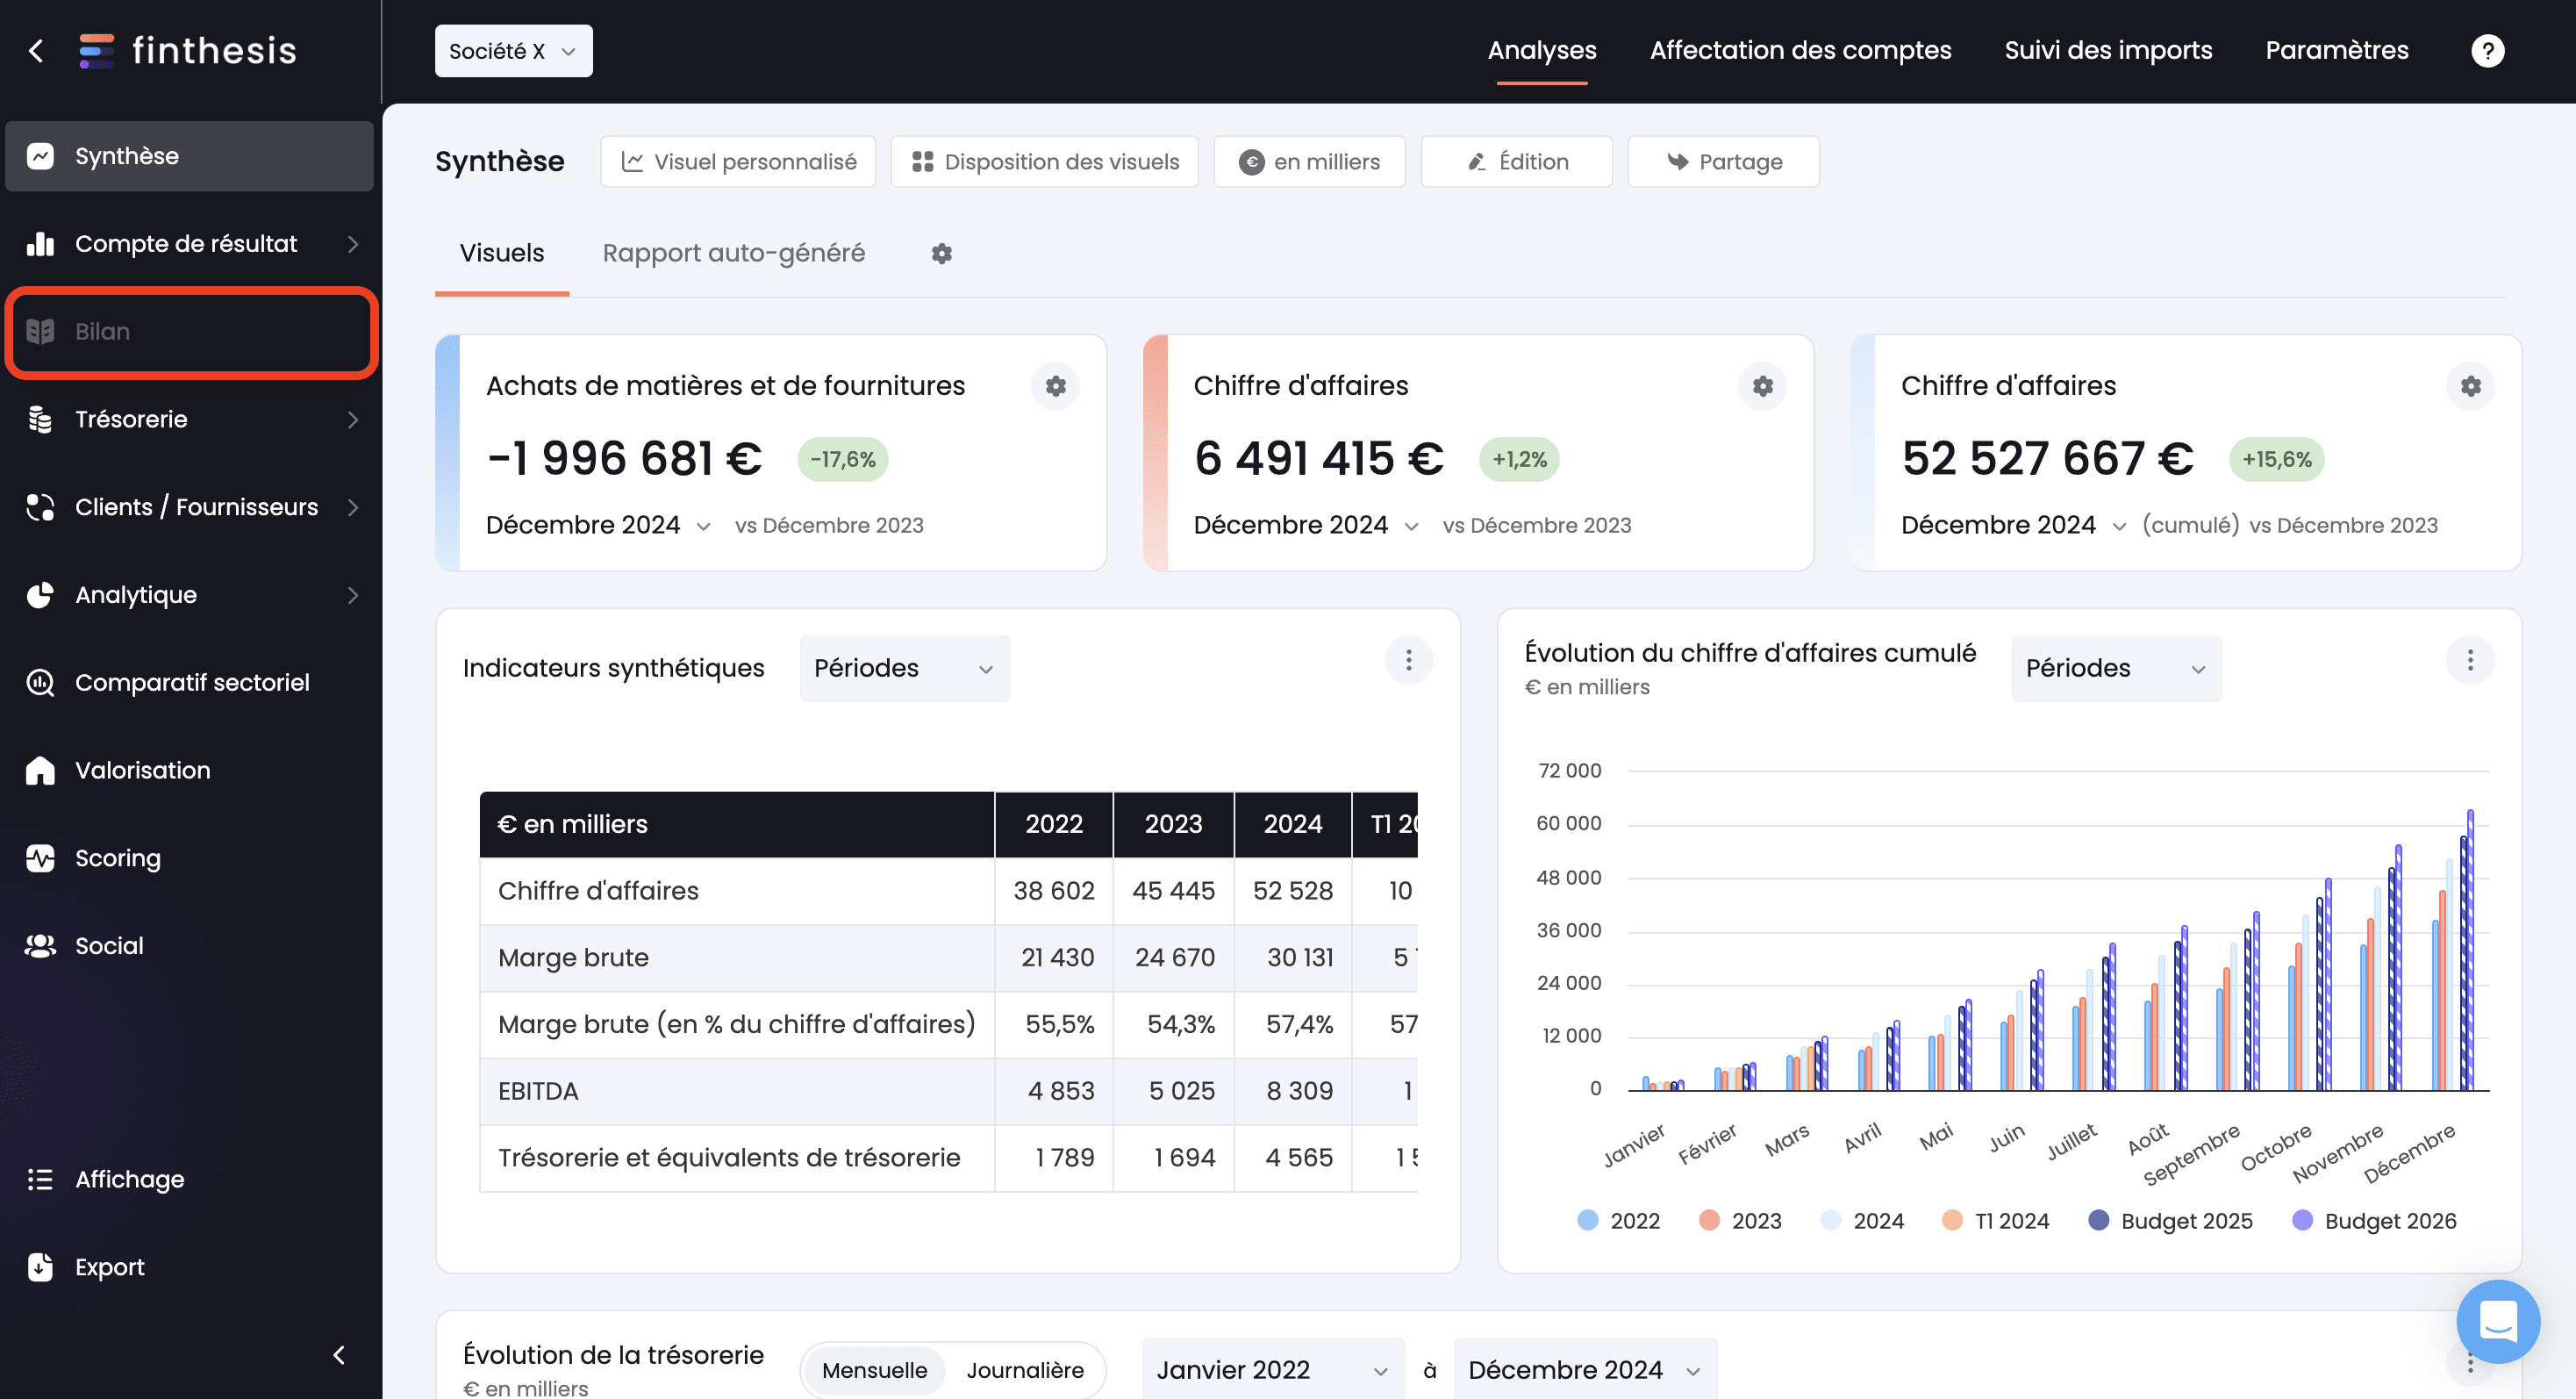
Task: Open Suivi des imports menu
Action: 2108,50
